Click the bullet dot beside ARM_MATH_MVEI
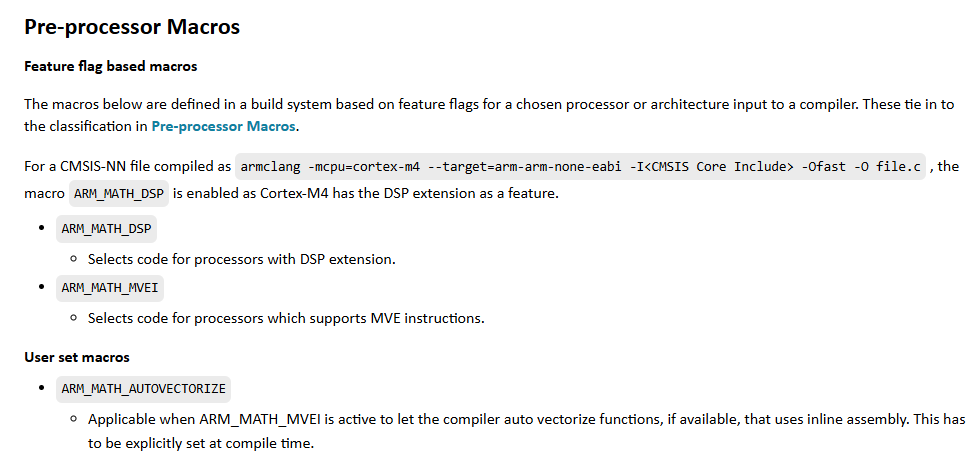This screenshot has height=453, width=973. [41, 288]
